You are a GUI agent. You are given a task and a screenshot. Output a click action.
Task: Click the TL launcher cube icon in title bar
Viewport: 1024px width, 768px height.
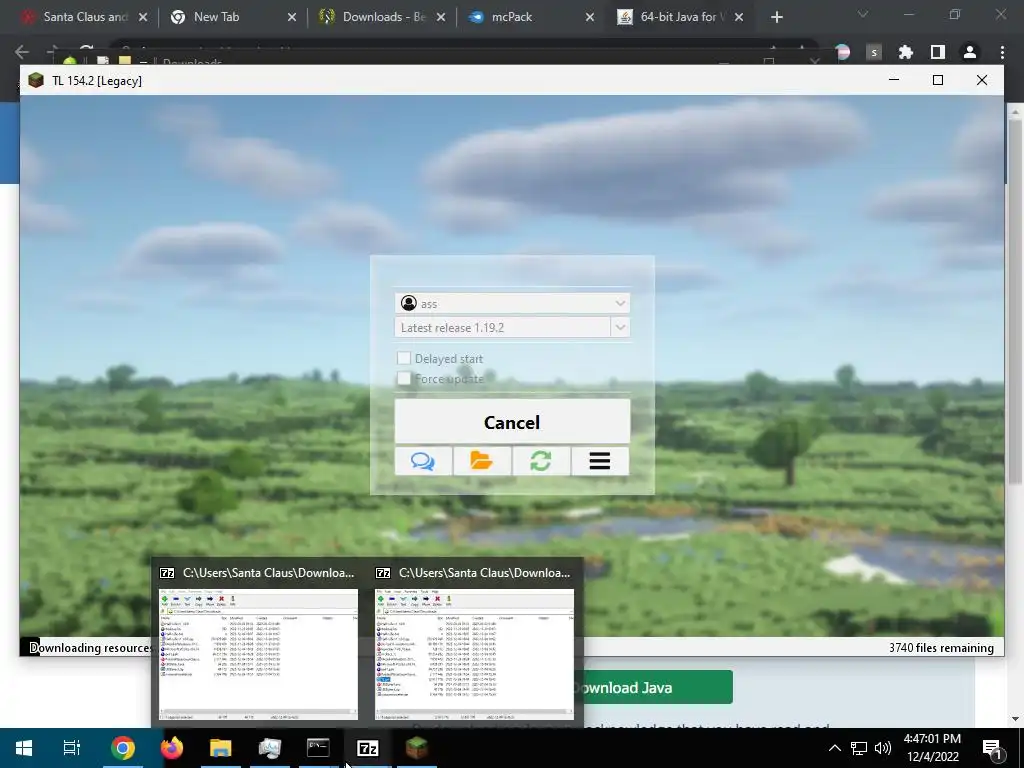pos(36,80)
